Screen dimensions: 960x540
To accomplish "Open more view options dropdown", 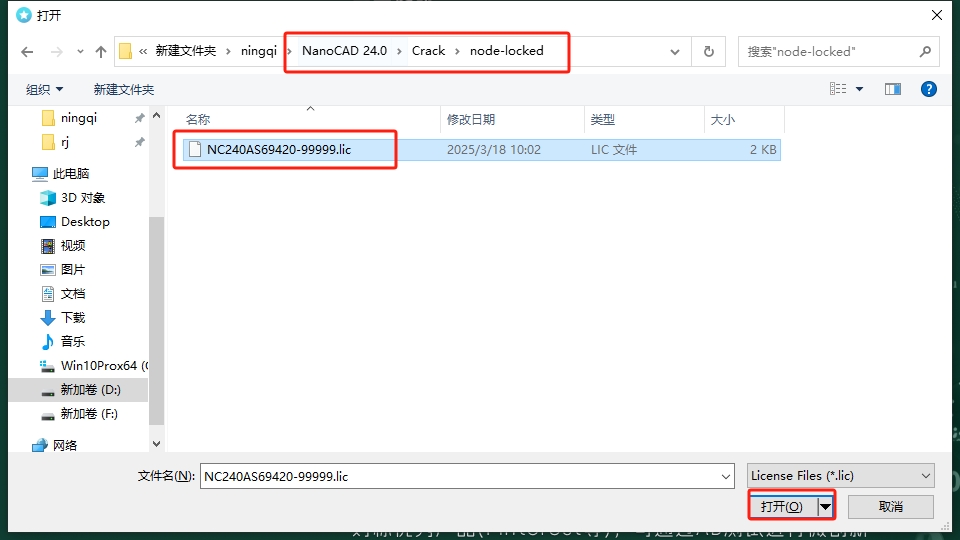I will click(860, 89).
